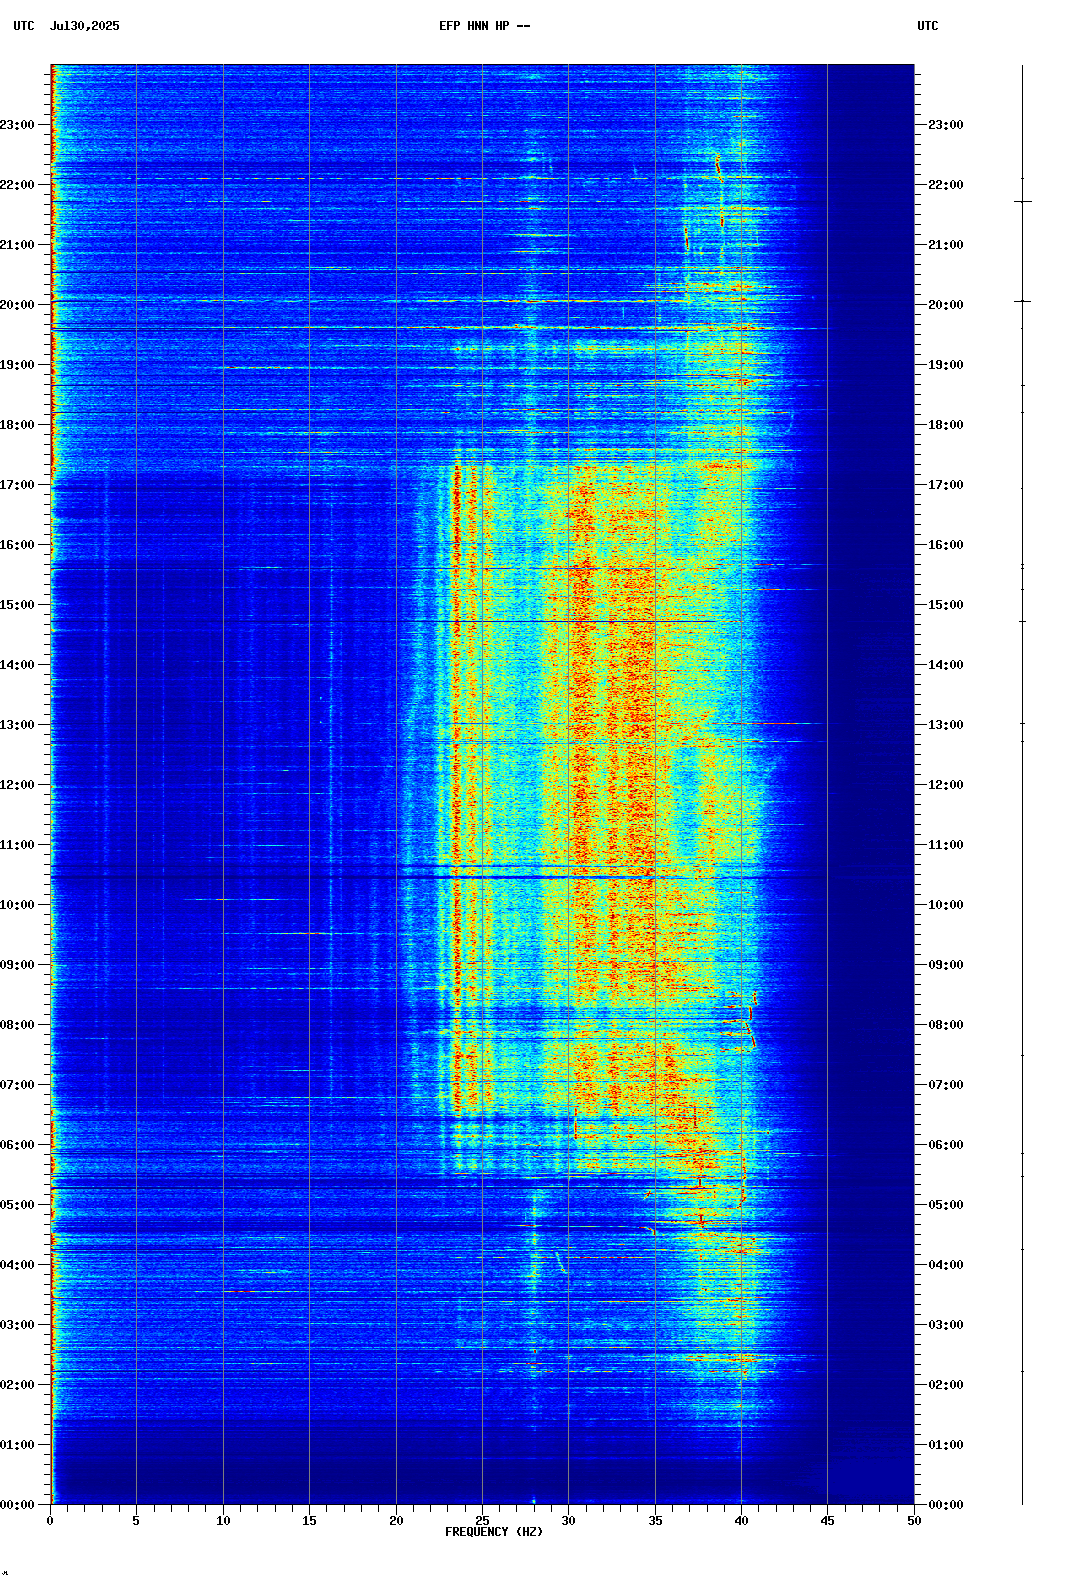The height and width of the screenshot is (1584, 1066).
Task: Select the 16:00 label on the right time axis
Action: tap(946, 545)
